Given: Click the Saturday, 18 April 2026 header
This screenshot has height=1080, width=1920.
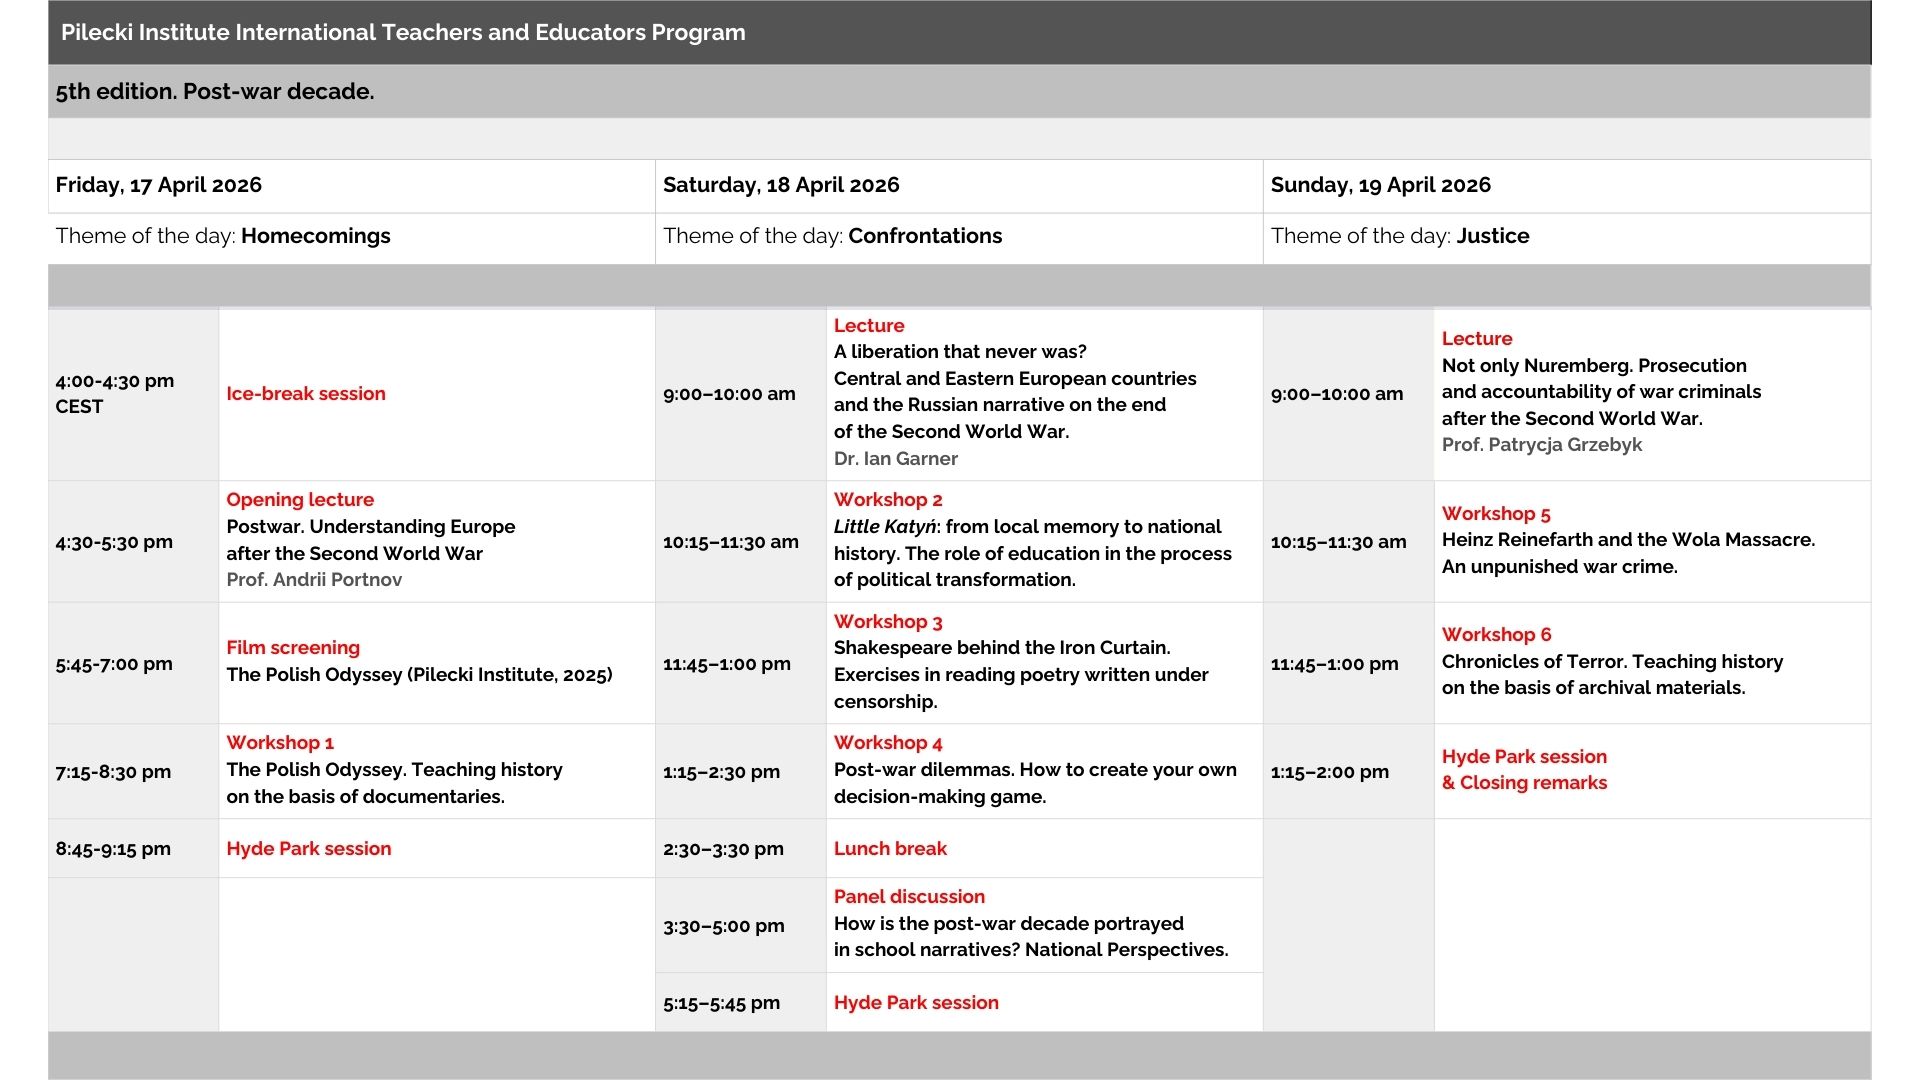Looking at the screenshot, I should [781, 185].
